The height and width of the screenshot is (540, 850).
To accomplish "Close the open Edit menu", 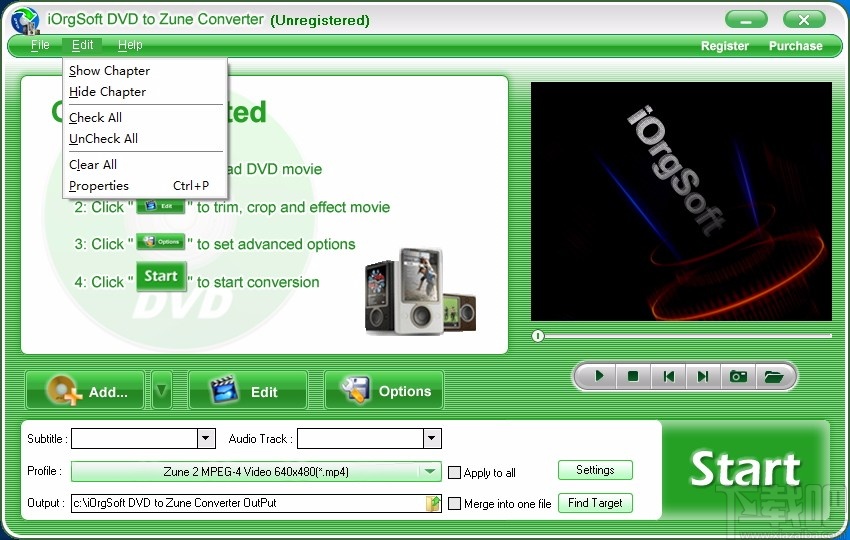I will coord(82,45).
